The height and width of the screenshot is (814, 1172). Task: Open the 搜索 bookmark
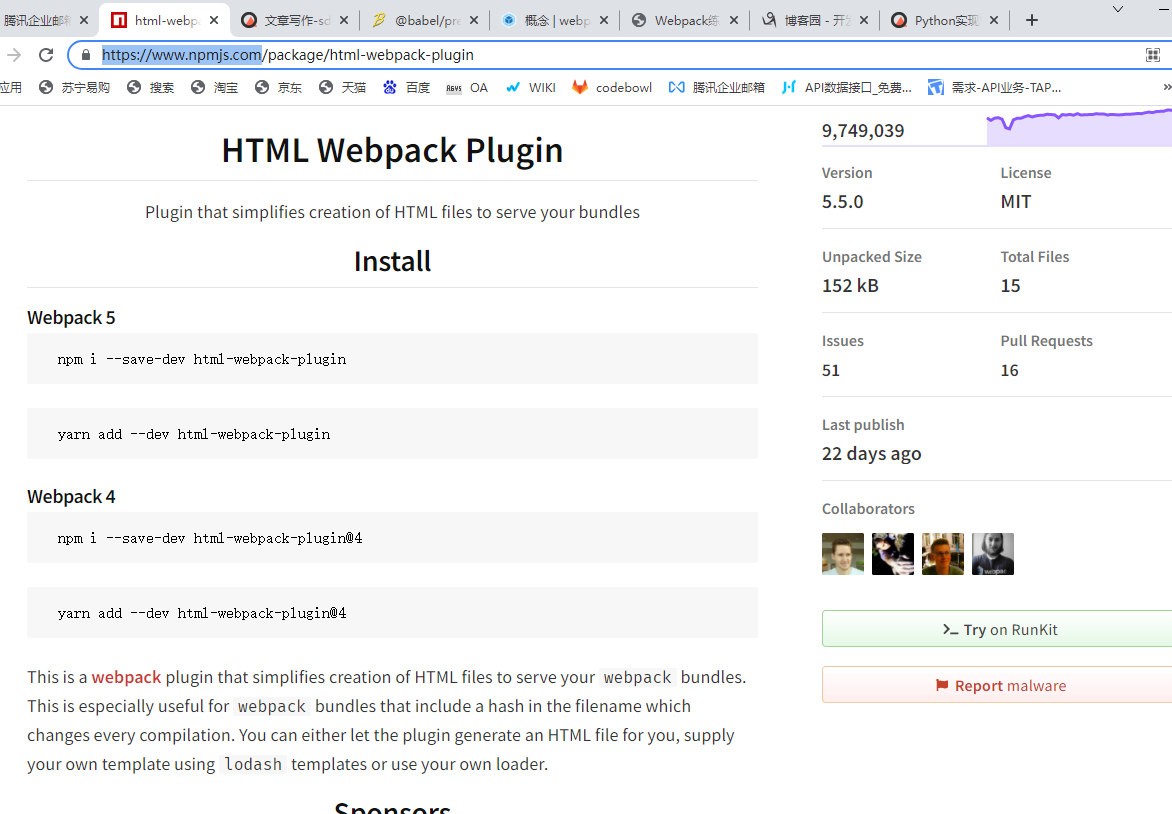[x=151, y=87]
